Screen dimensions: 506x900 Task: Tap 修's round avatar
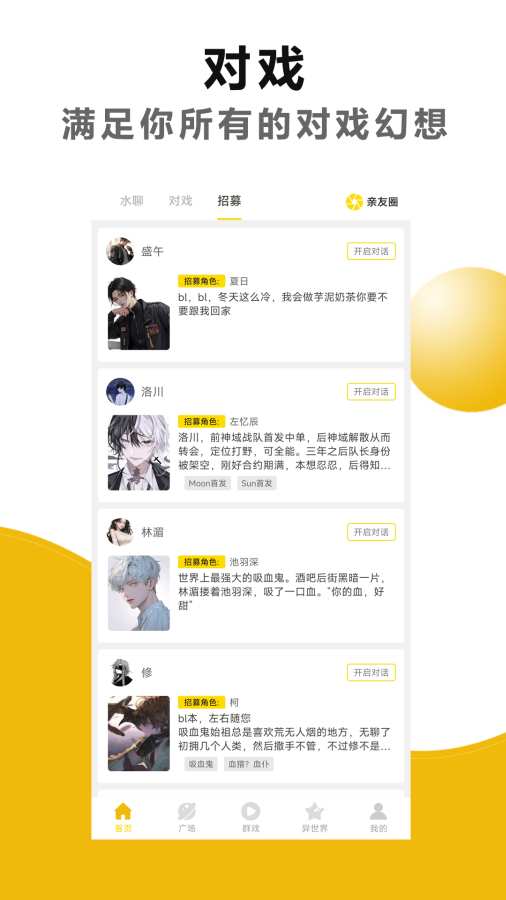click(x=120, y=673)
